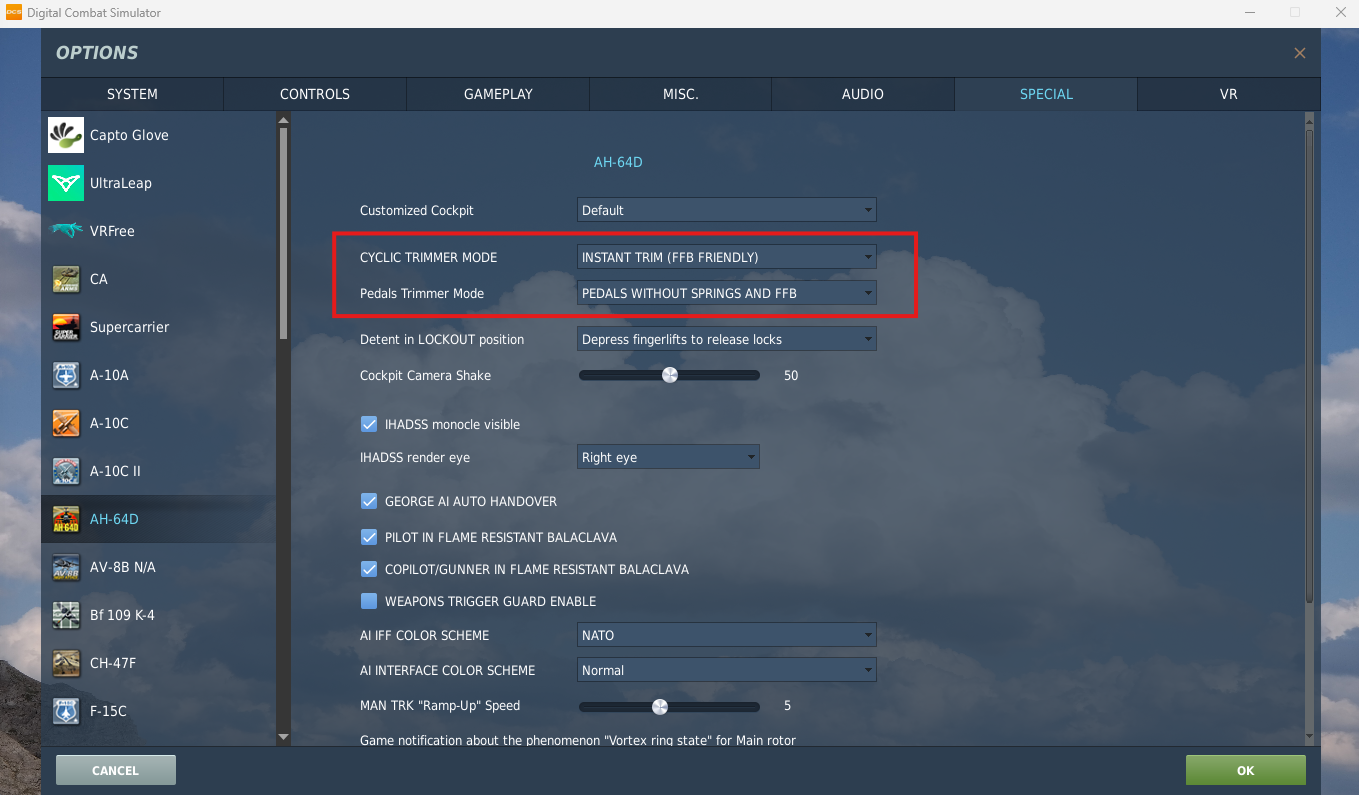This screenshot has height=795, width=1359.
Task: Choose the Bf 109 K-4 icon
Action: click(66, 615)
